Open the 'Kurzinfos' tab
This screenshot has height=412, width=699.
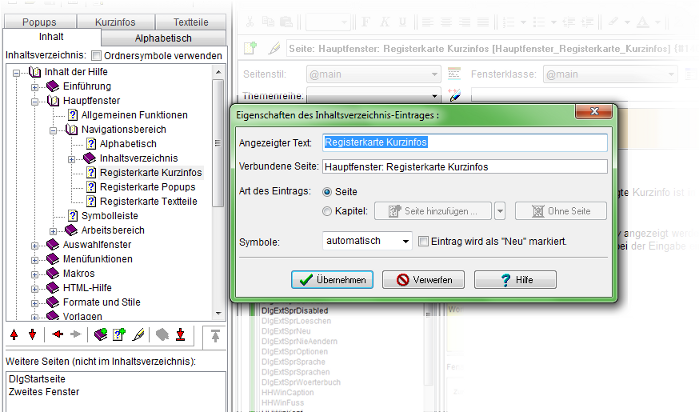[115, 21]
